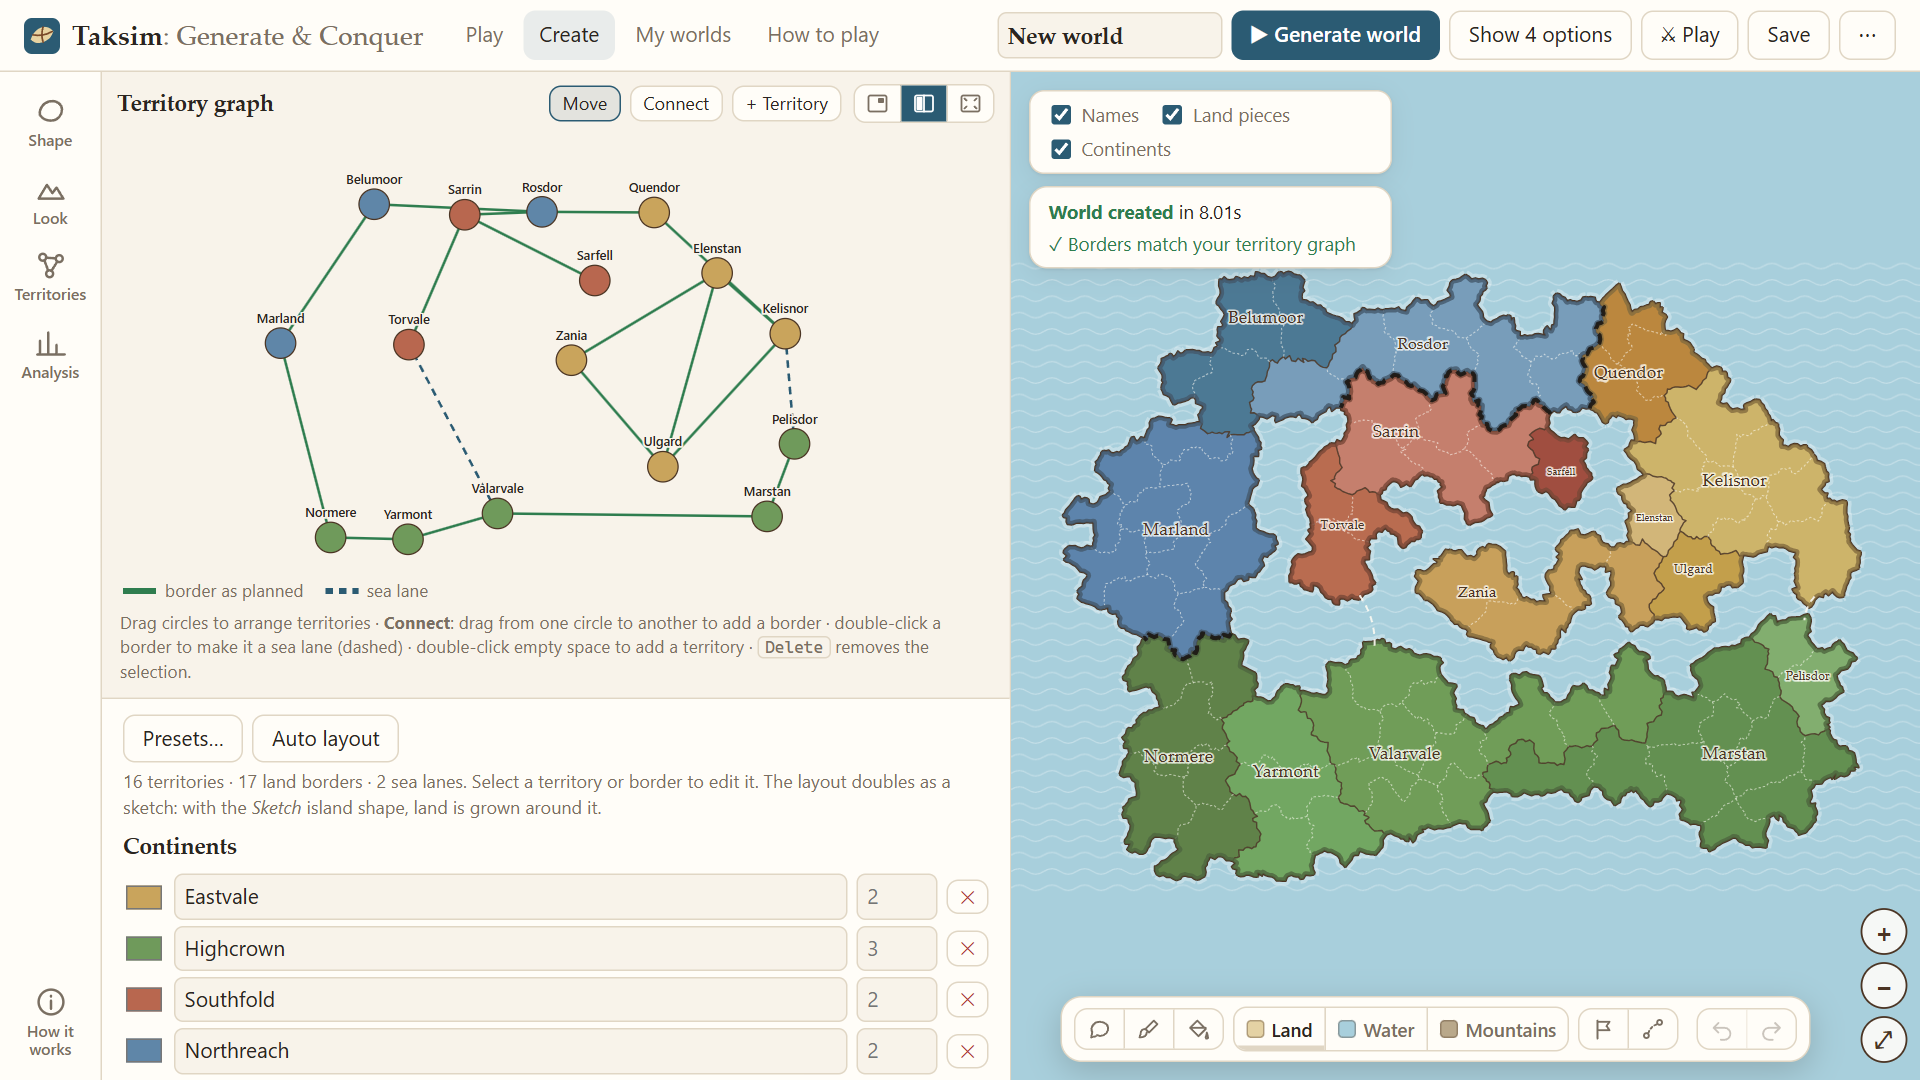This screenshot has width=1920, height=1080.
Task: Toggle the Continents checkbox
Action: click(x=1062, y=150)
